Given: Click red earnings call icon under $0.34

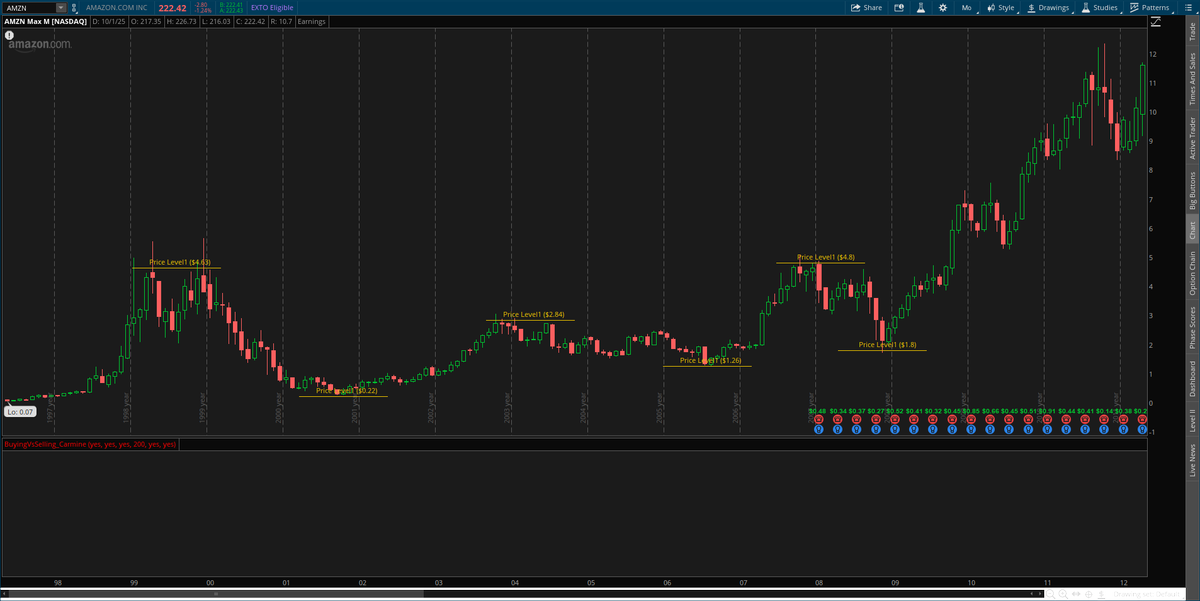Looking at the screenshot, I should 838,419.
